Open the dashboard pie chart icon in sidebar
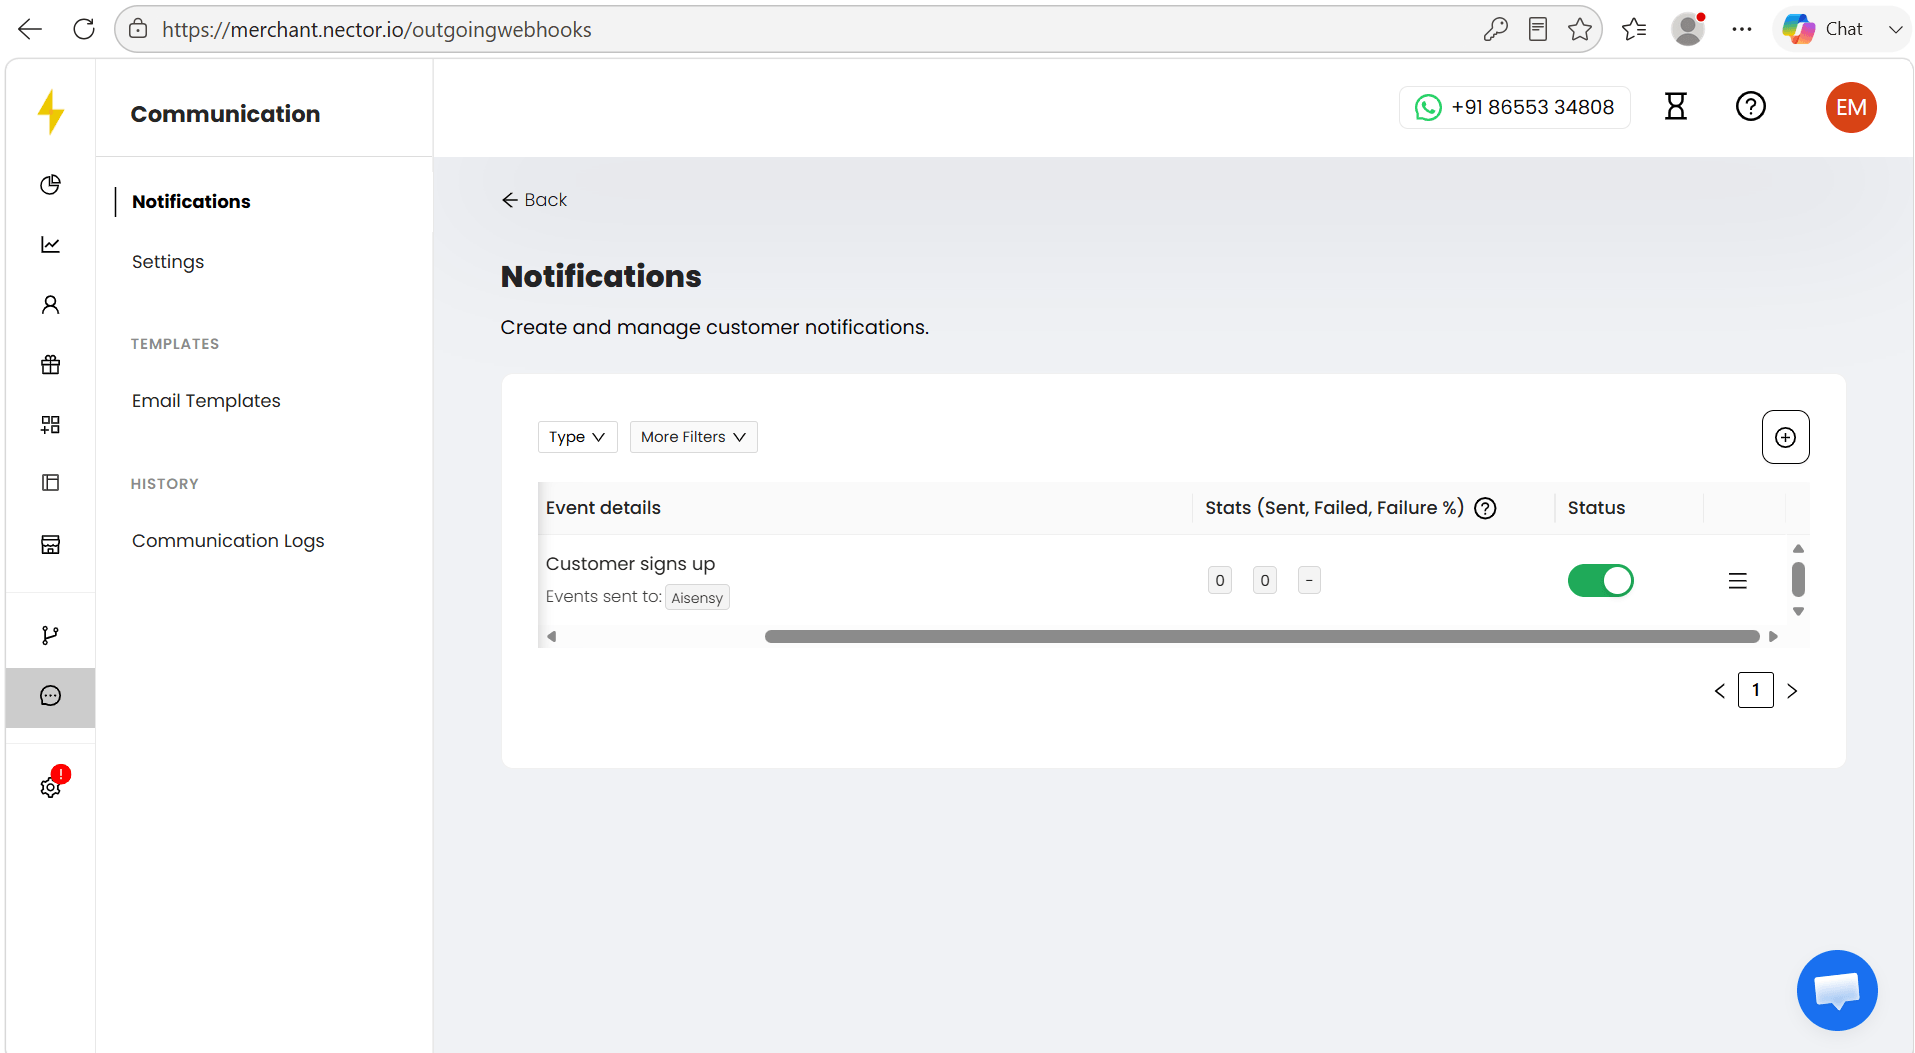The image size is (1915, 1053). (51, 185)
